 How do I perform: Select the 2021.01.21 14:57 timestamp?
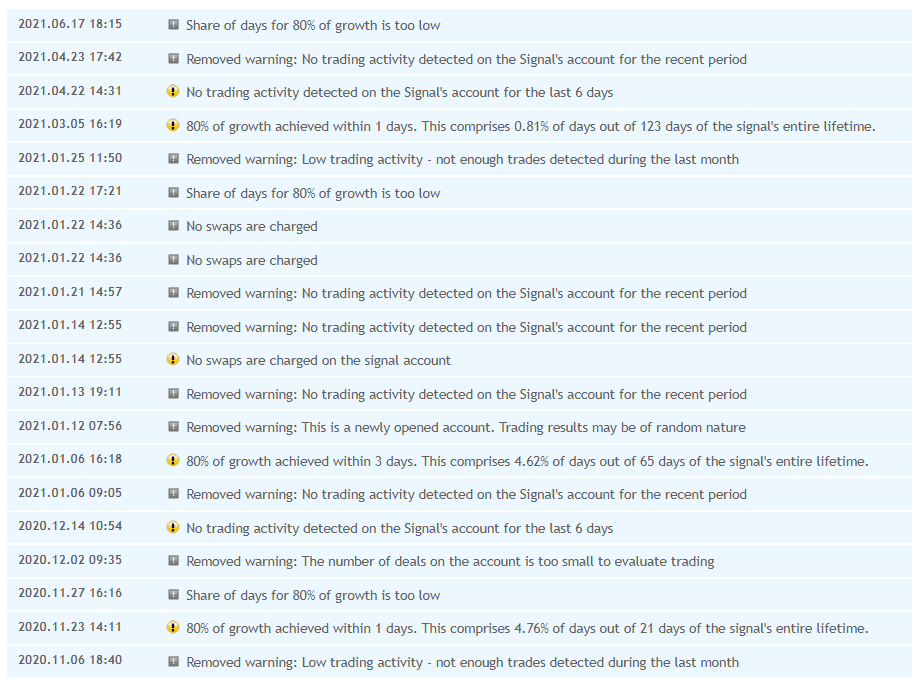70,292
